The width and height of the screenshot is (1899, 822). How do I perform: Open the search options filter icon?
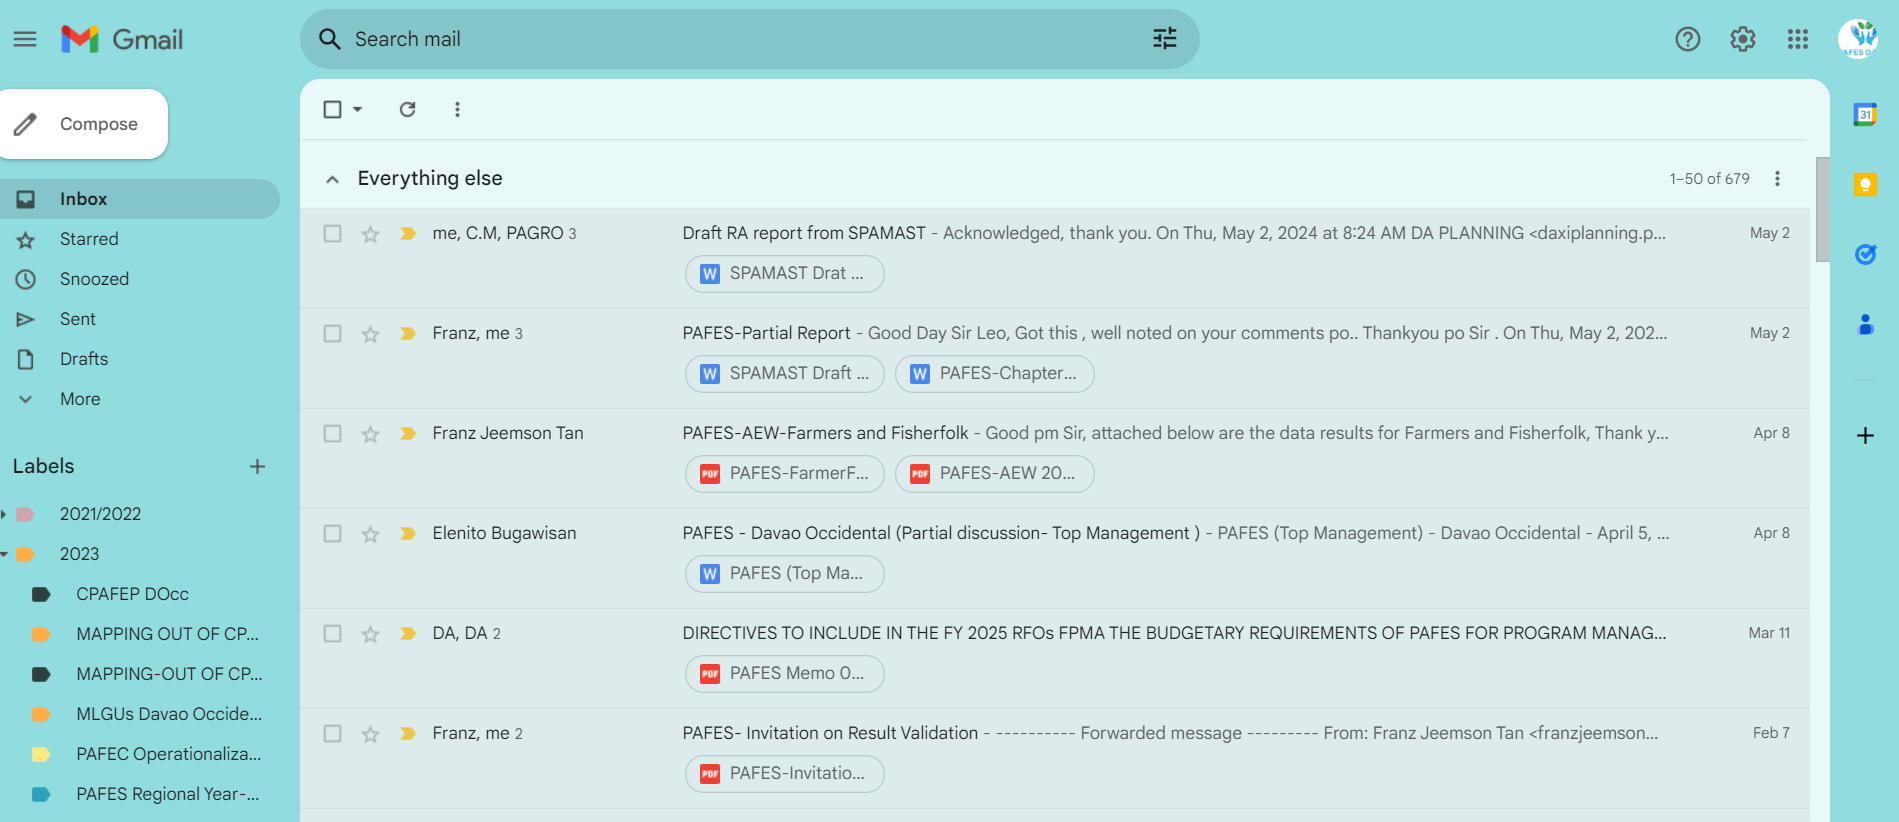point(1165,39)
